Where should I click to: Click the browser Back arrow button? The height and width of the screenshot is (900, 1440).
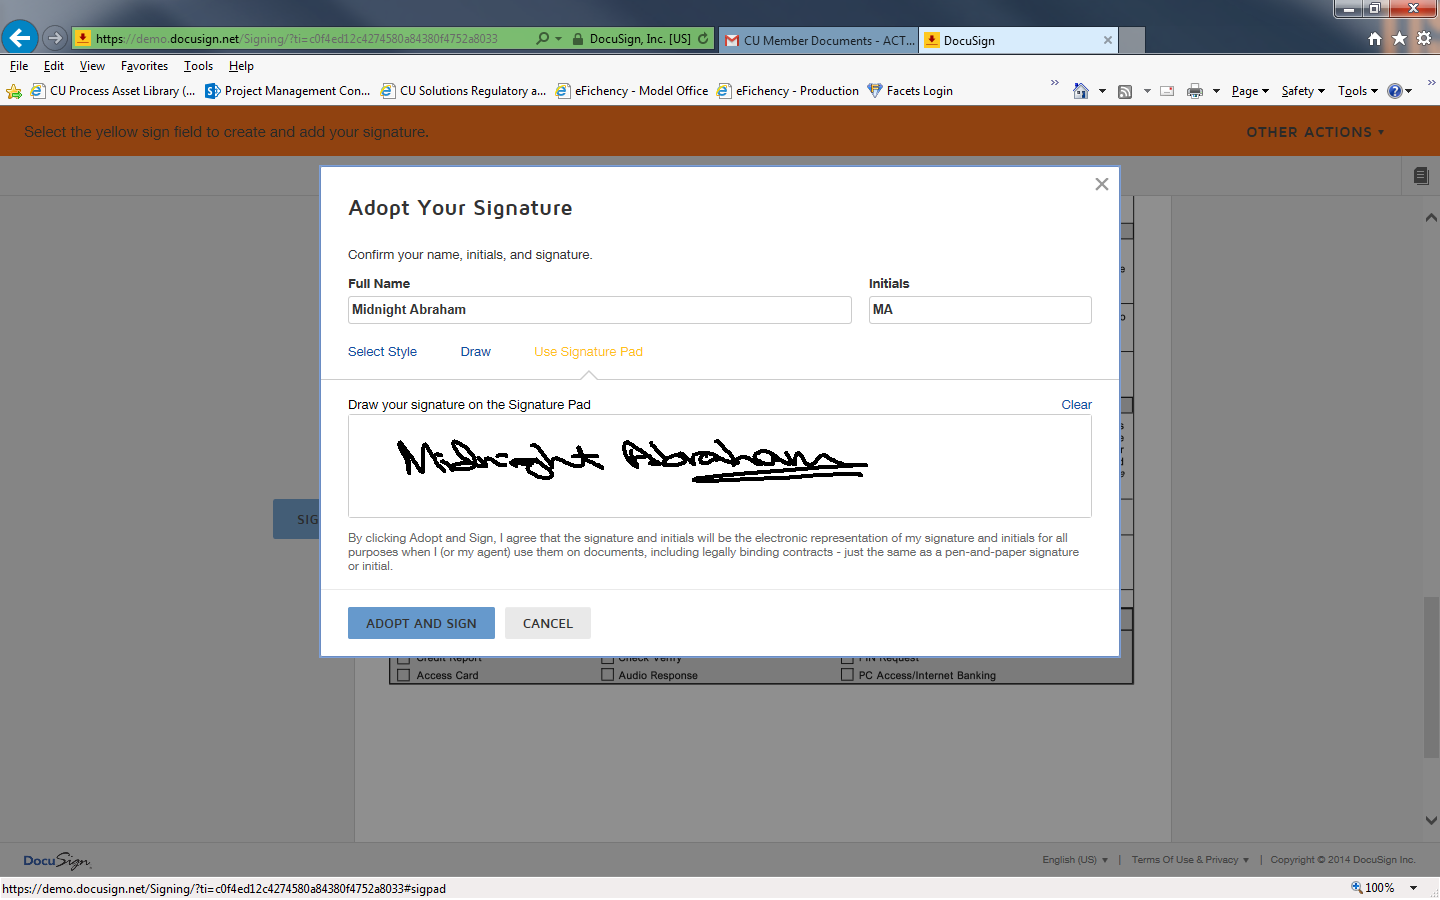(x=20, y=38)
